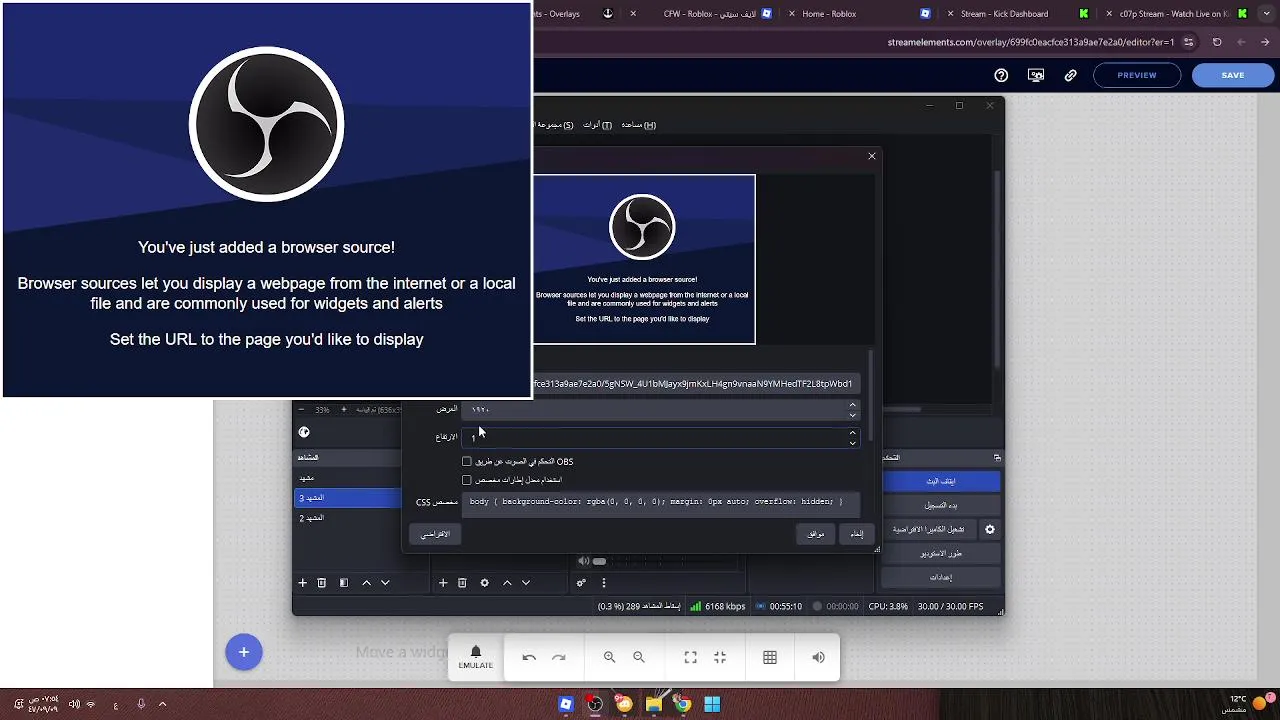1280x720 pixels.
Task: Toggle the grid overlay
Action: 770,657
